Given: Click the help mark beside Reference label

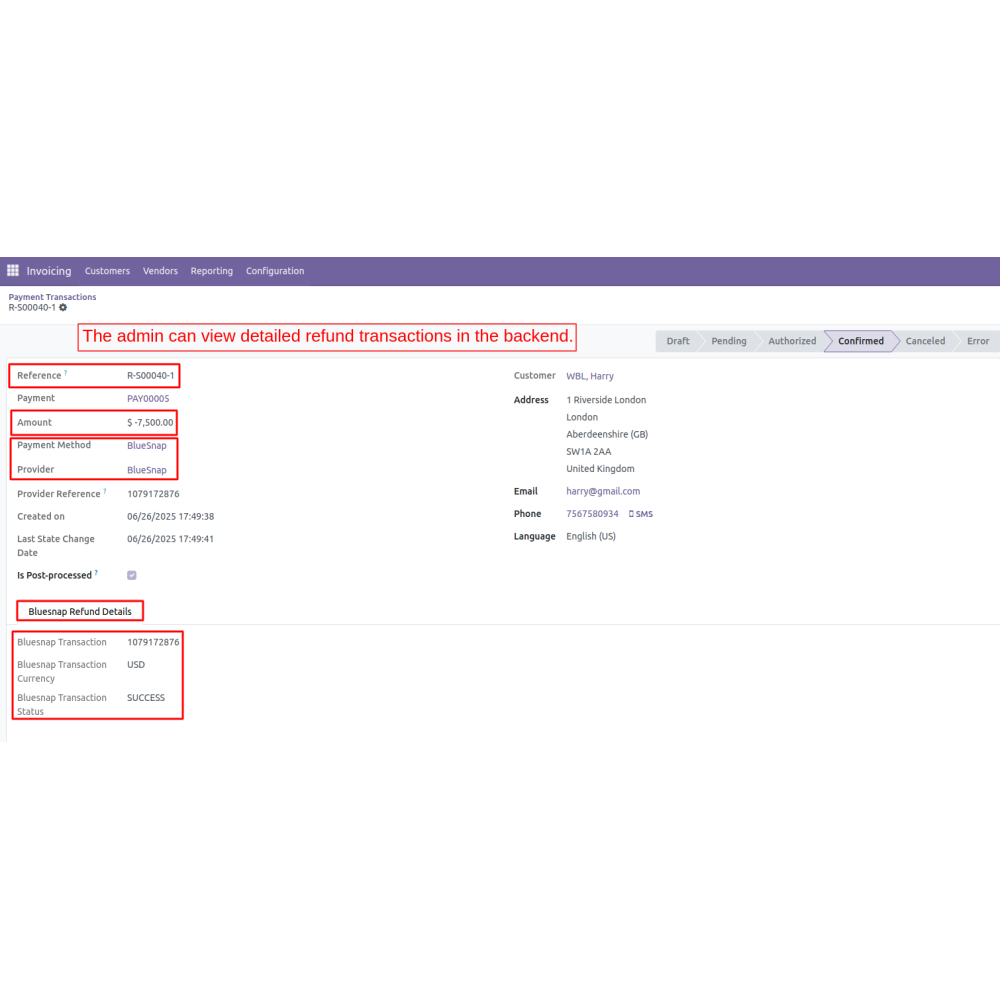Looking at the screenshot, I should click(x=66, y=373).
